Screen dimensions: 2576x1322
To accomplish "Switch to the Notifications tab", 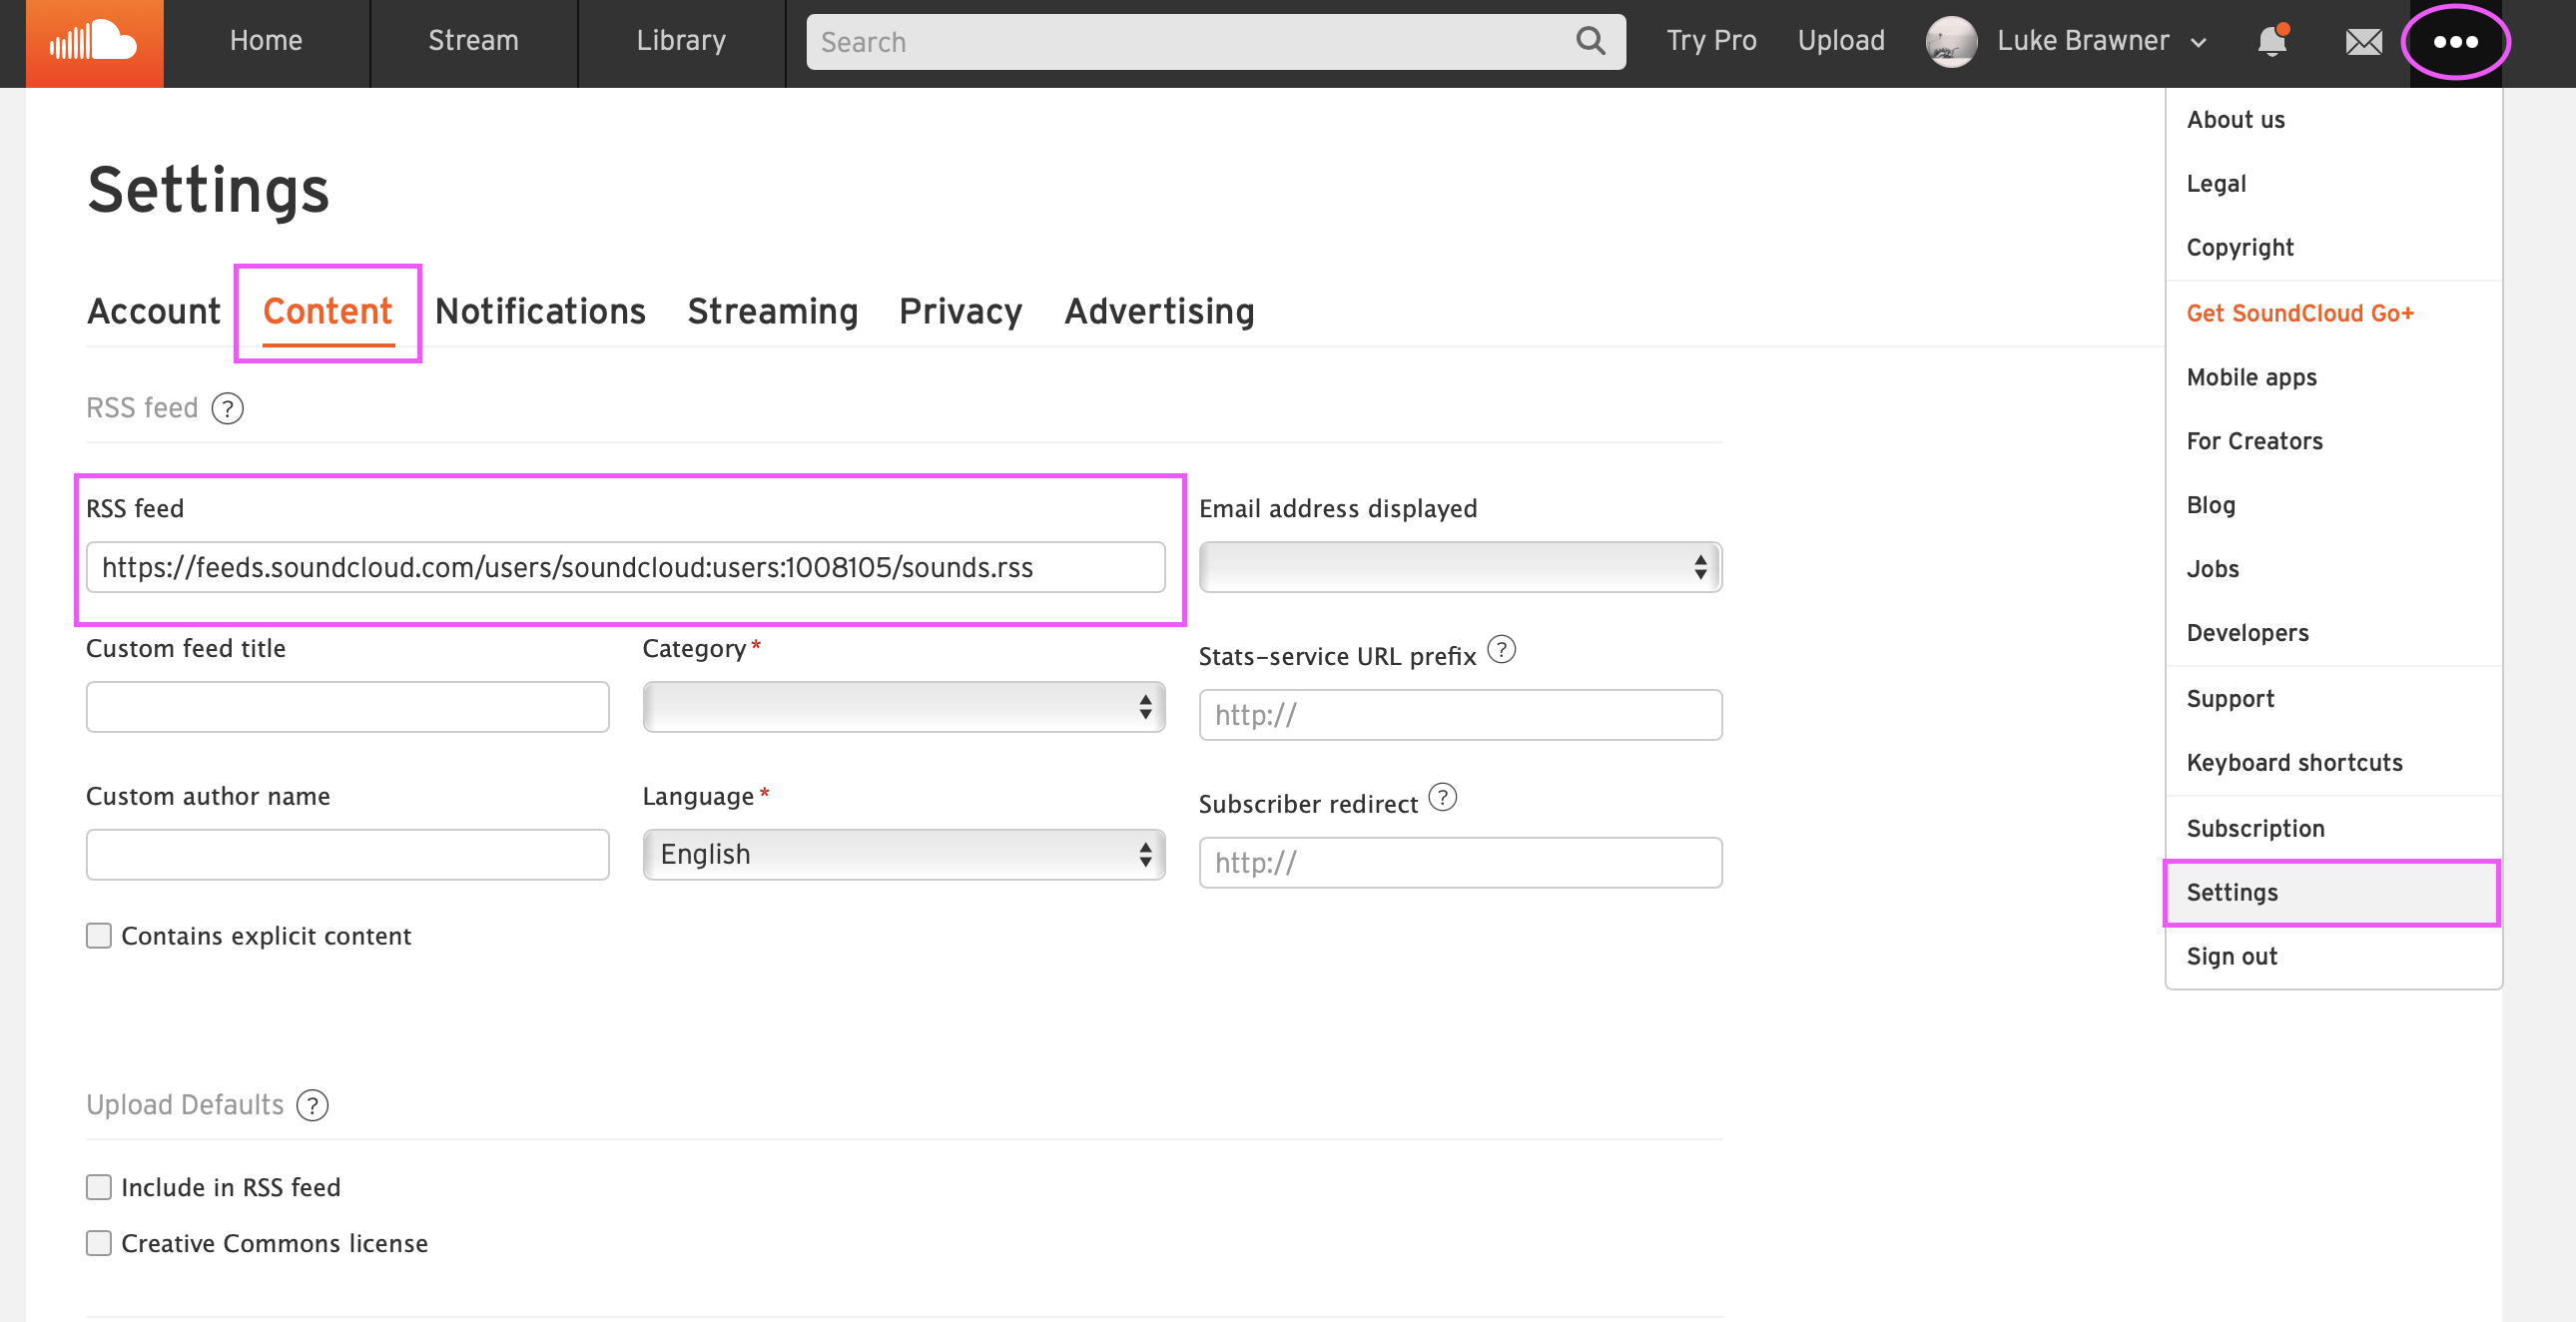I will 541,311.
